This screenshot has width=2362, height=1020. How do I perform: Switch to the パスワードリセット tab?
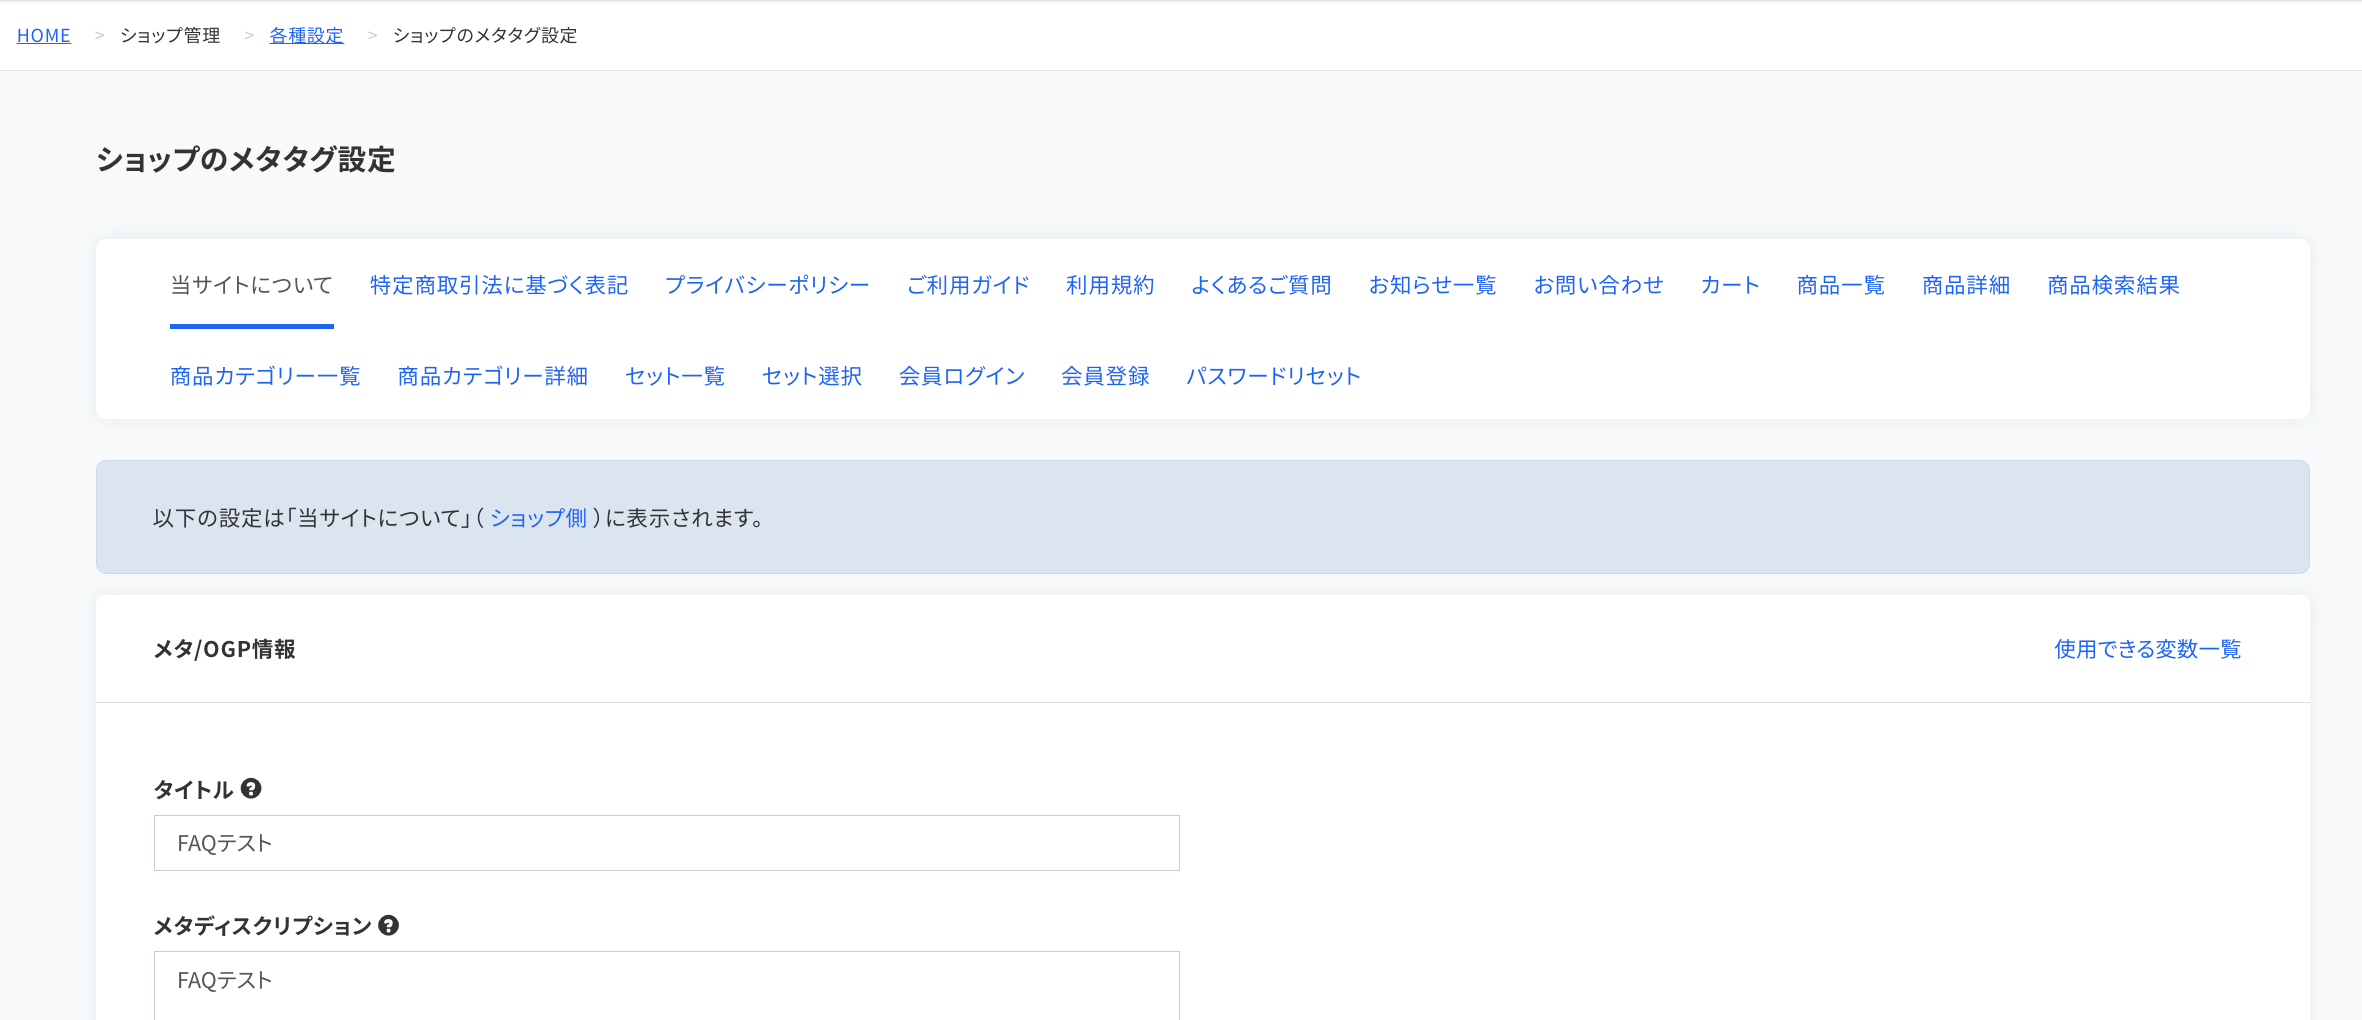[x=1274, y=376]
